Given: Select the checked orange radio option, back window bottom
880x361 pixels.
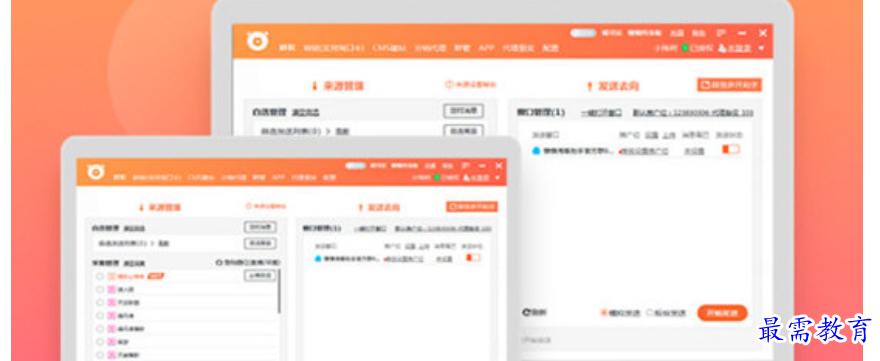Looking at the screenshot, I should point(604,313).
